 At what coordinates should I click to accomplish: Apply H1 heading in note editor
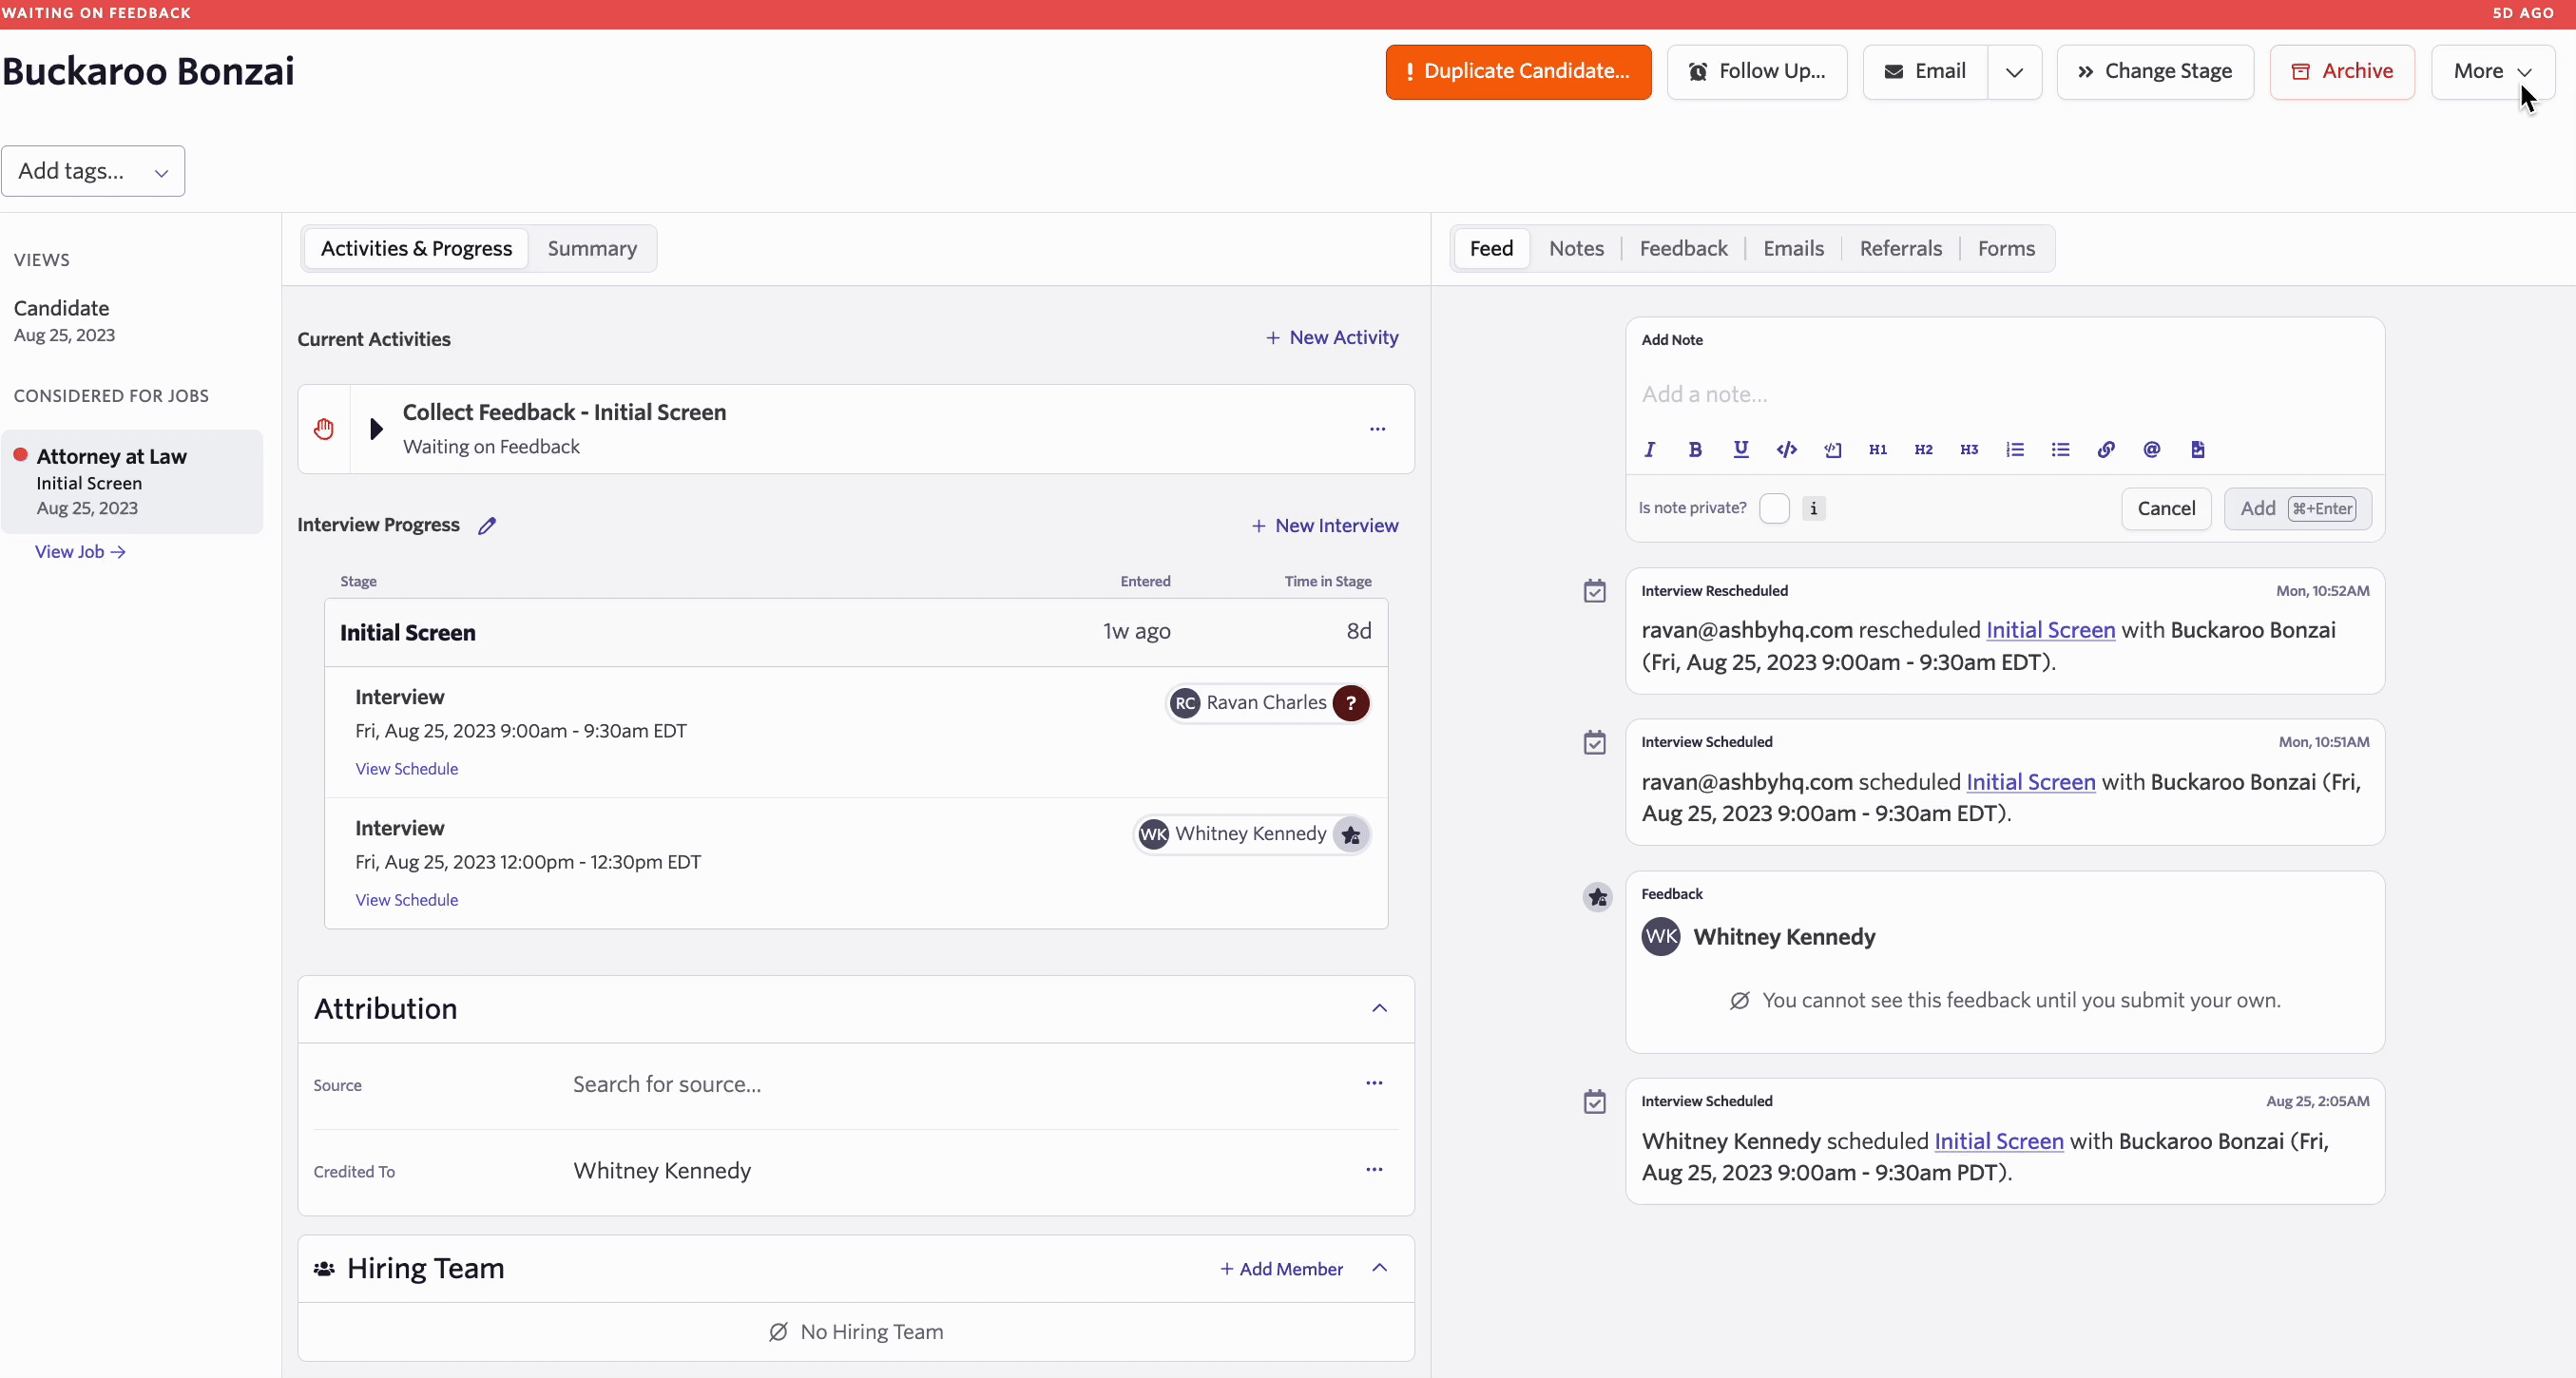(x=1878, y=449)
